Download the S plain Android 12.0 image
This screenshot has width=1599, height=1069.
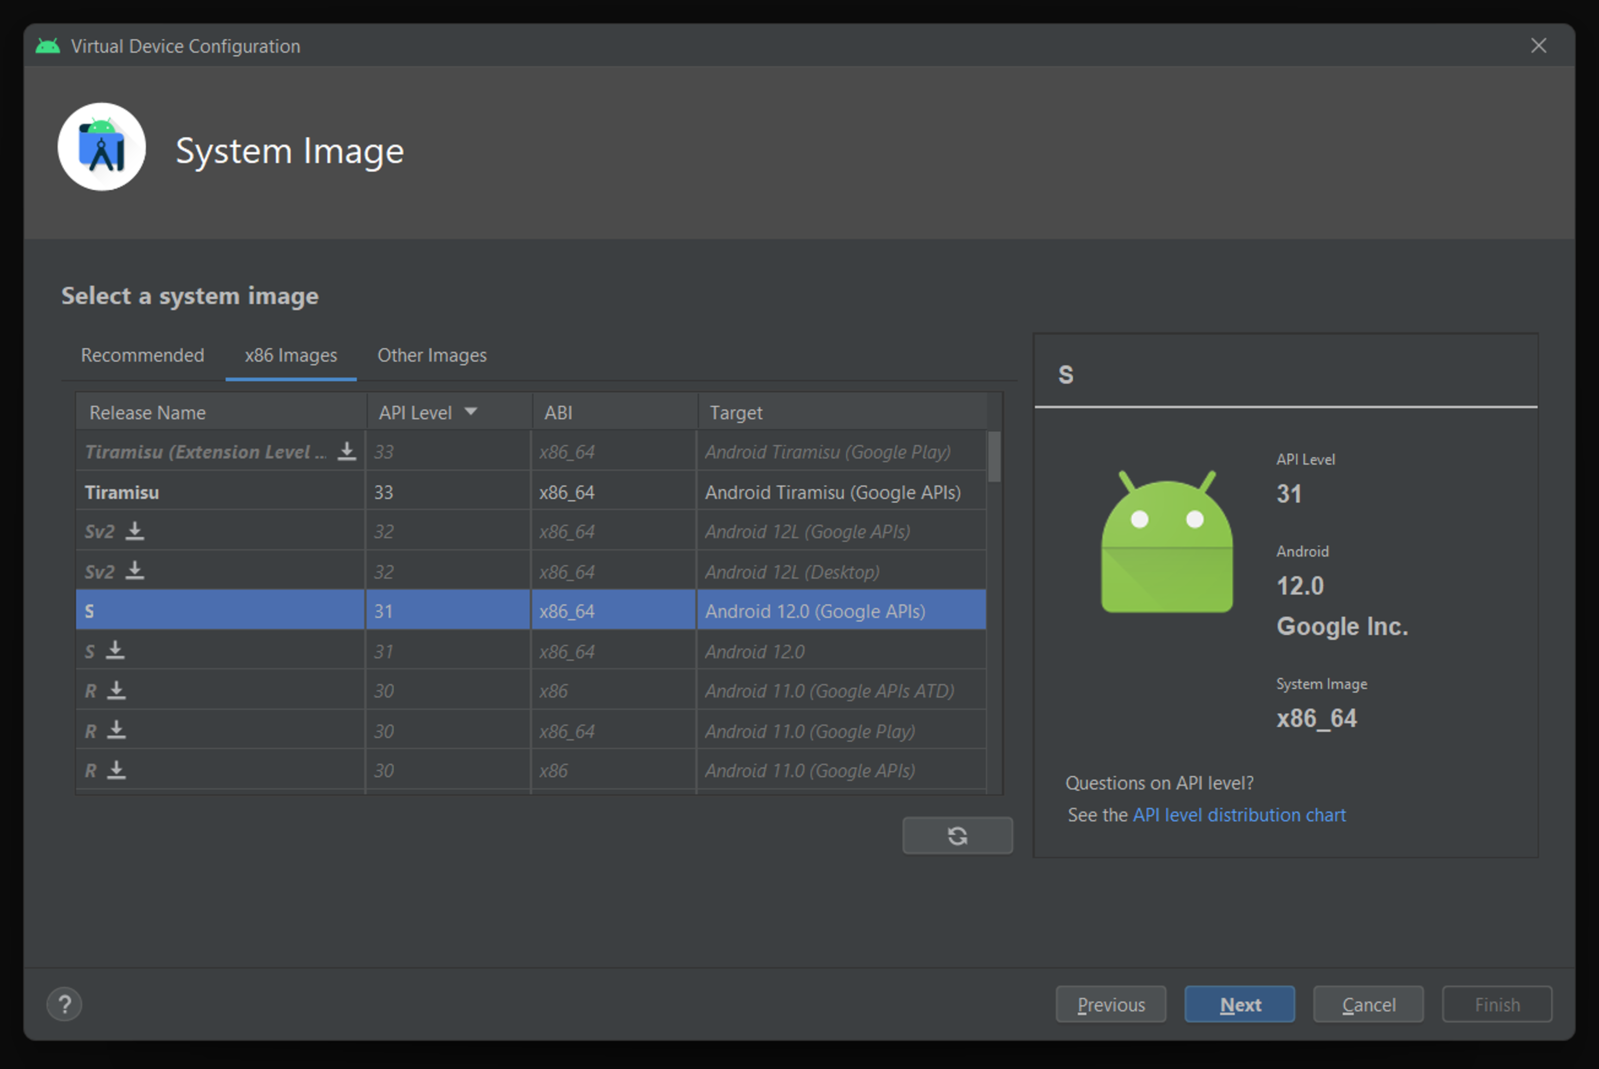pyautogui.click(x=116, y=651)
